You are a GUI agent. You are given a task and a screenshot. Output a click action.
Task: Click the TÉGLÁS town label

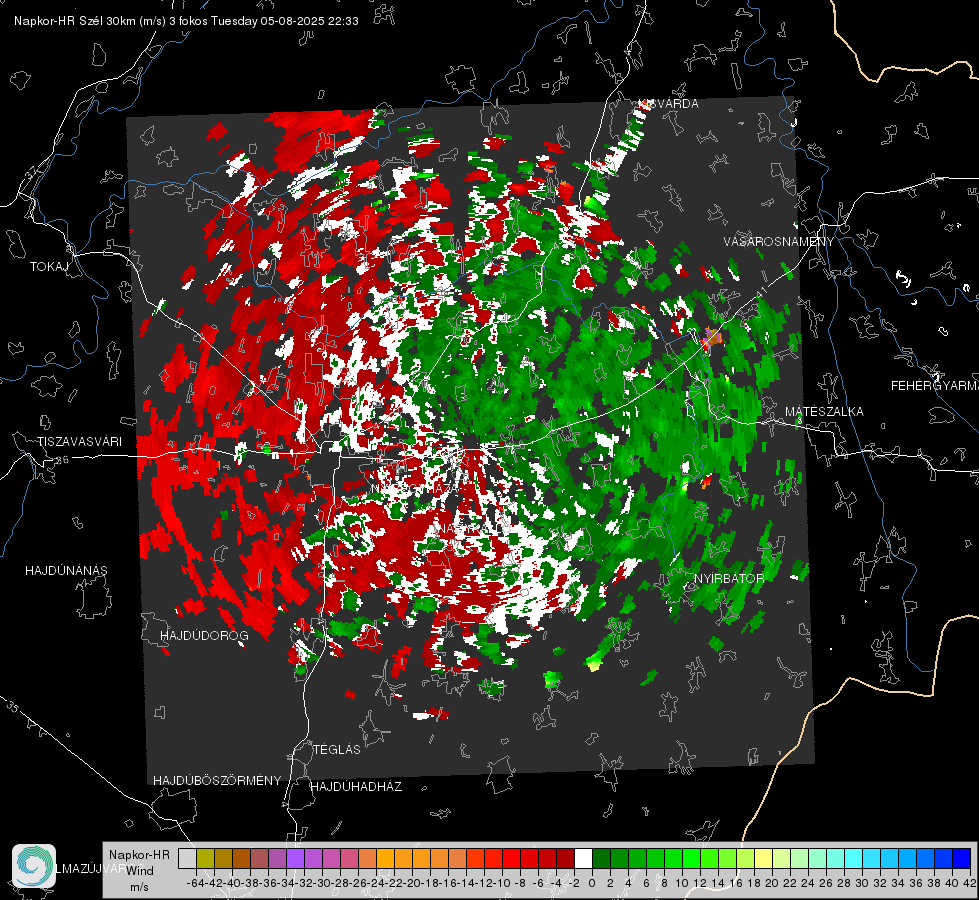click(337, 749)
